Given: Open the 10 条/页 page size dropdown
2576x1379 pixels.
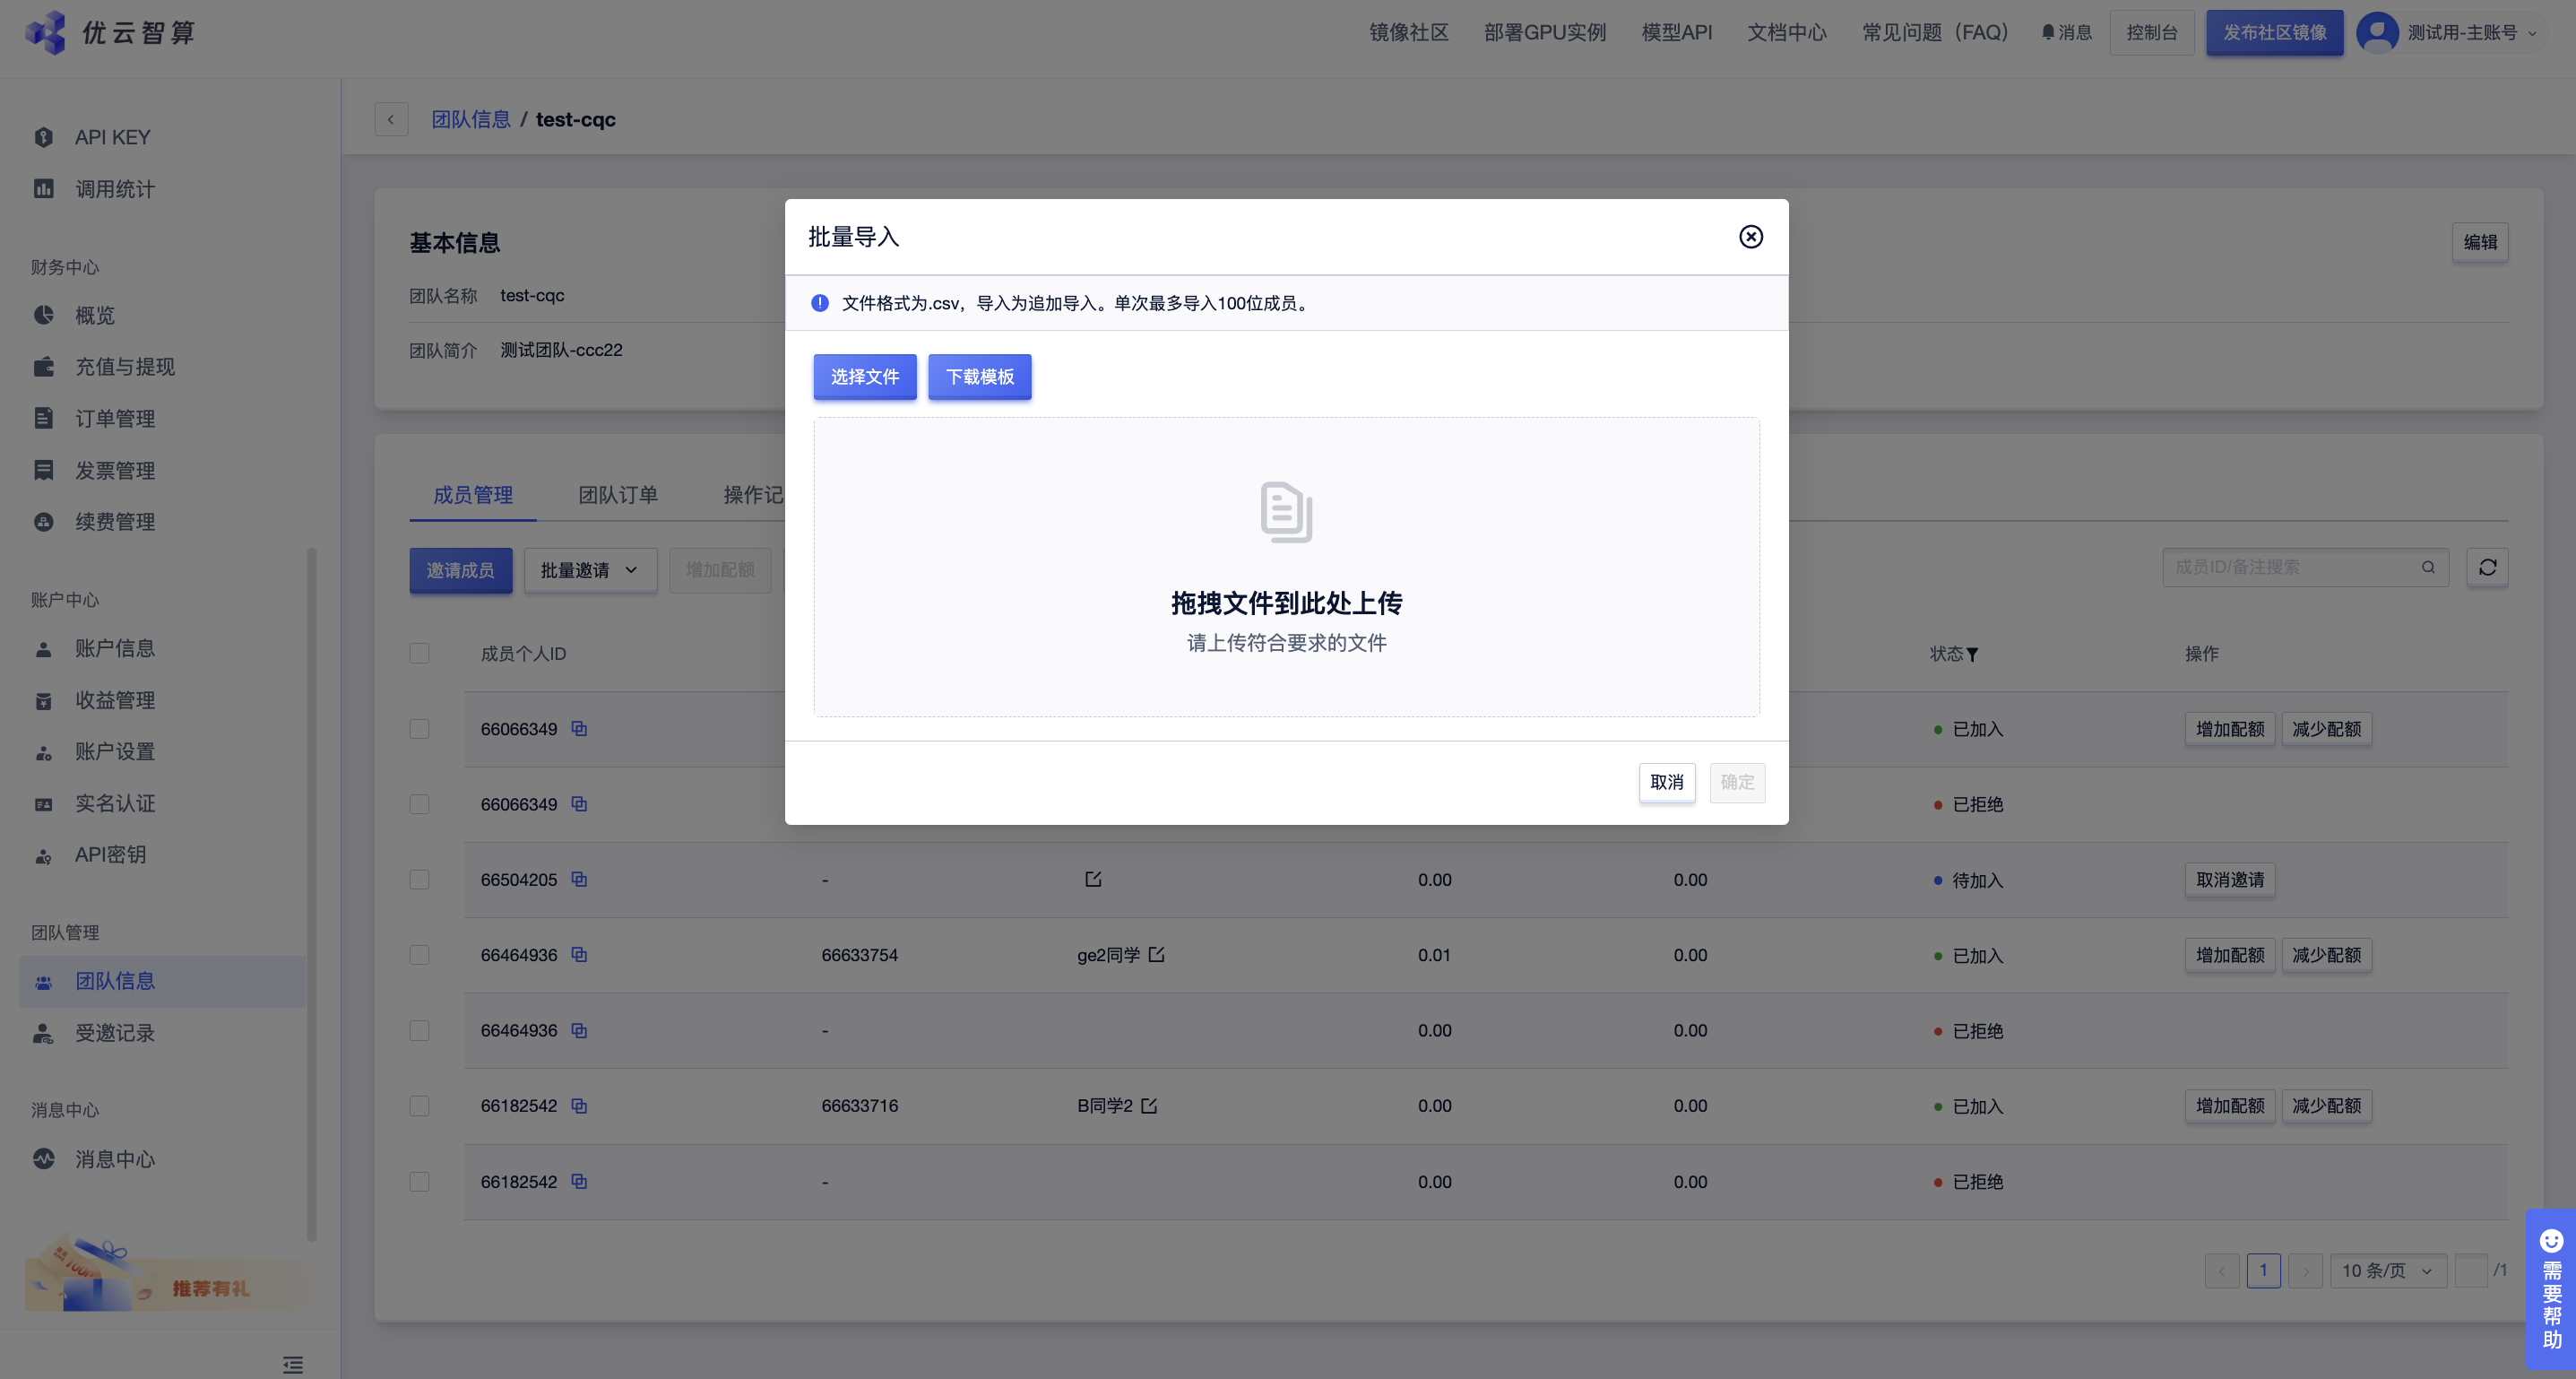Looking at the screenshot, I should 2387,1271.
